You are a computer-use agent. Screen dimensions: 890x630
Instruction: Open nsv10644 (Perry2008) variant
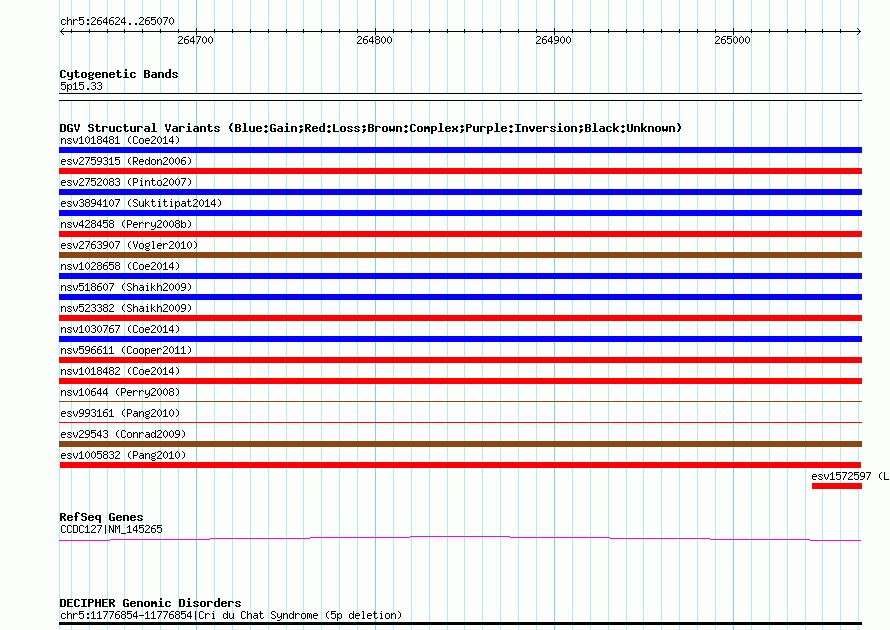[x=120, y=392]
